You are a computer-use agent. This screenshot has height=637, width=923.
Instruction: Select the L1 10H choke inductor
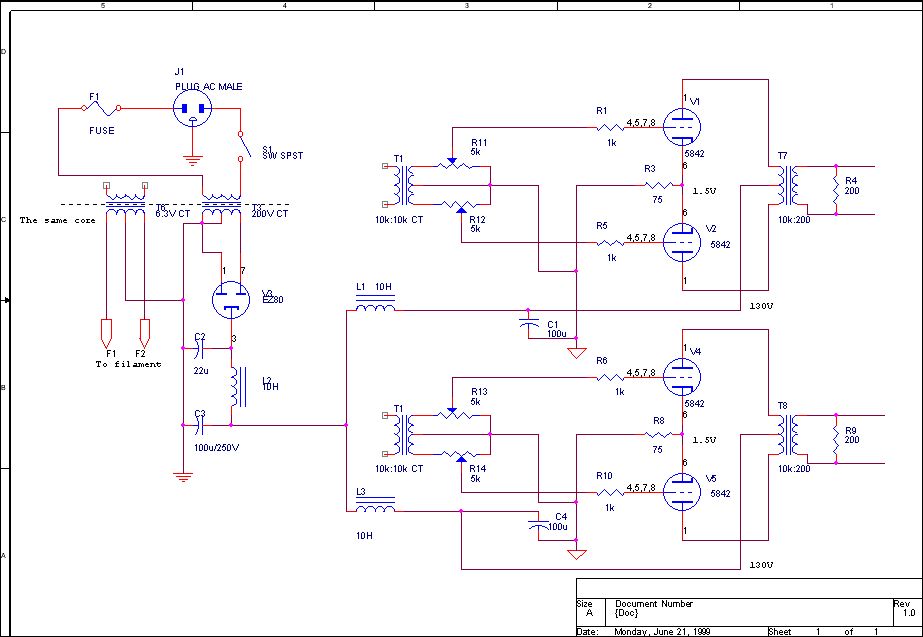click(x=374, y=309)
